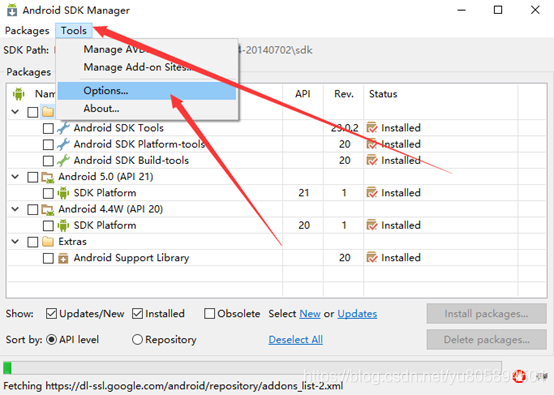Click the installed status icon for the API 20 SDK Platform
This screenshot has width=554, height=395.
point(372,225)
